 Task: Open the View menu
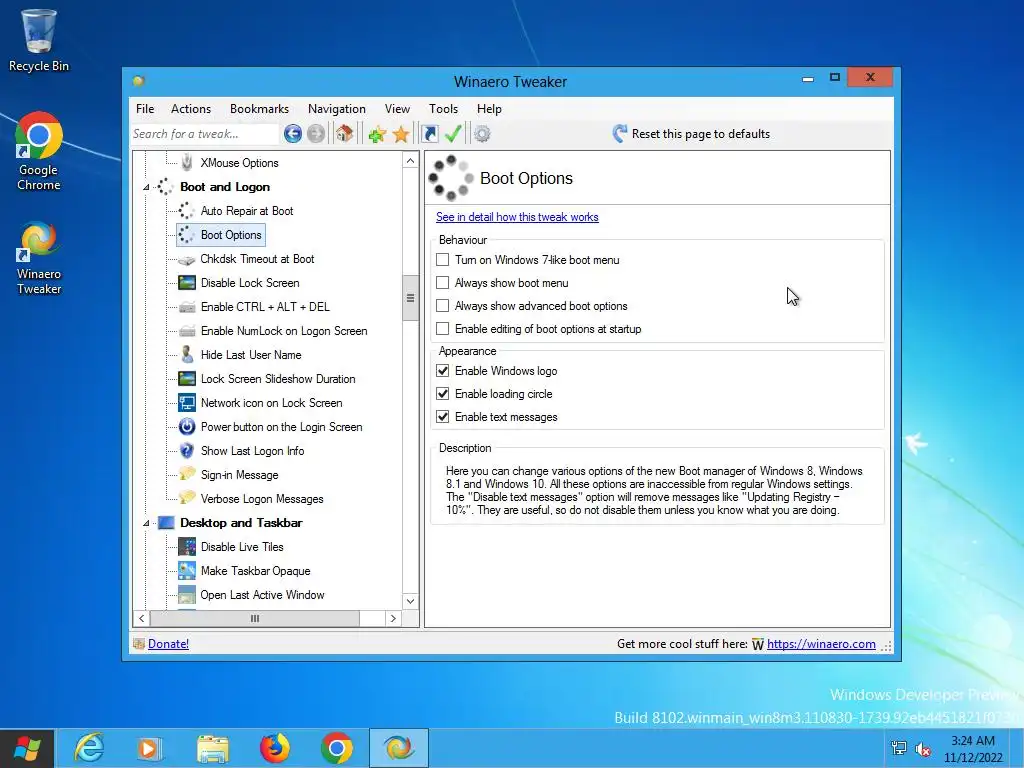tap(397, 109)
